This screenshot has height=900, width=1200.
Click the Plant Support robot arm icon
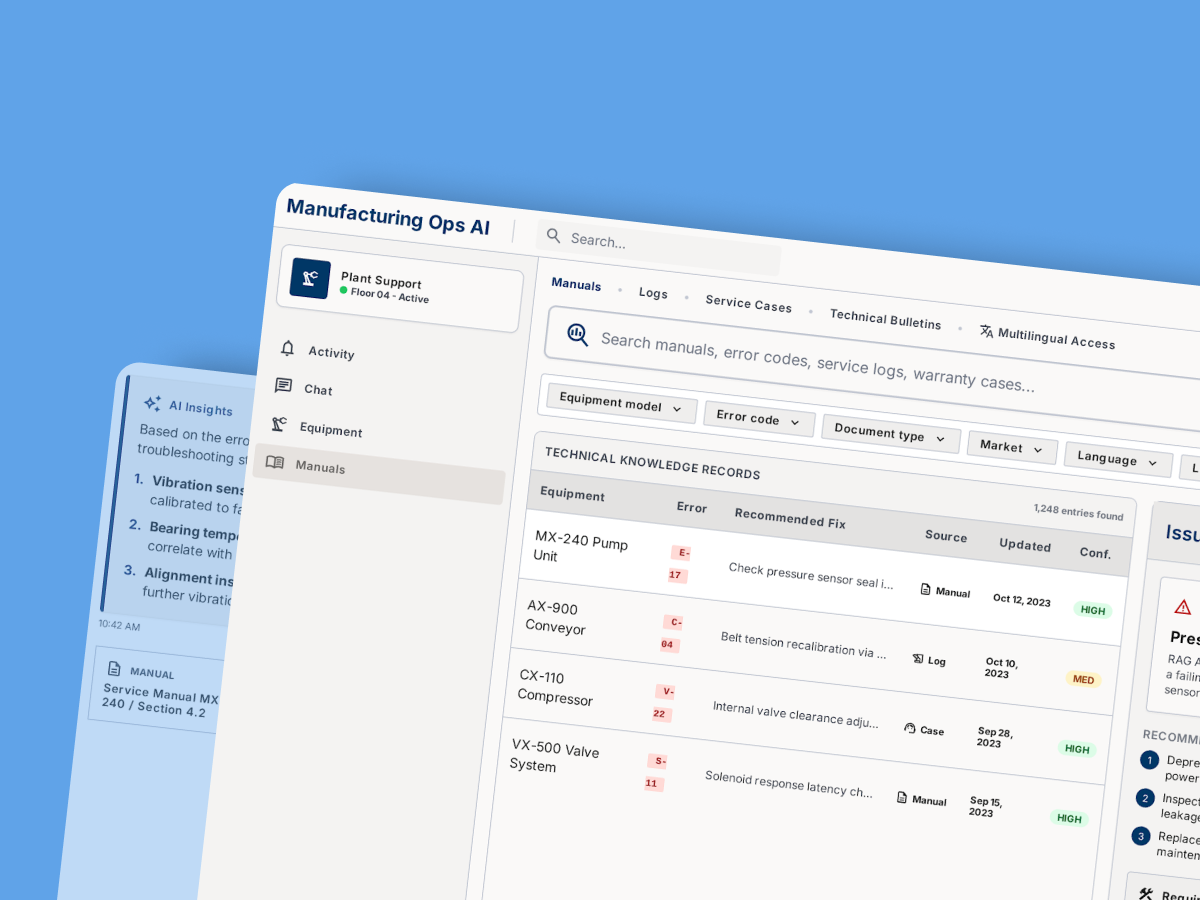(x=310, y=278)
